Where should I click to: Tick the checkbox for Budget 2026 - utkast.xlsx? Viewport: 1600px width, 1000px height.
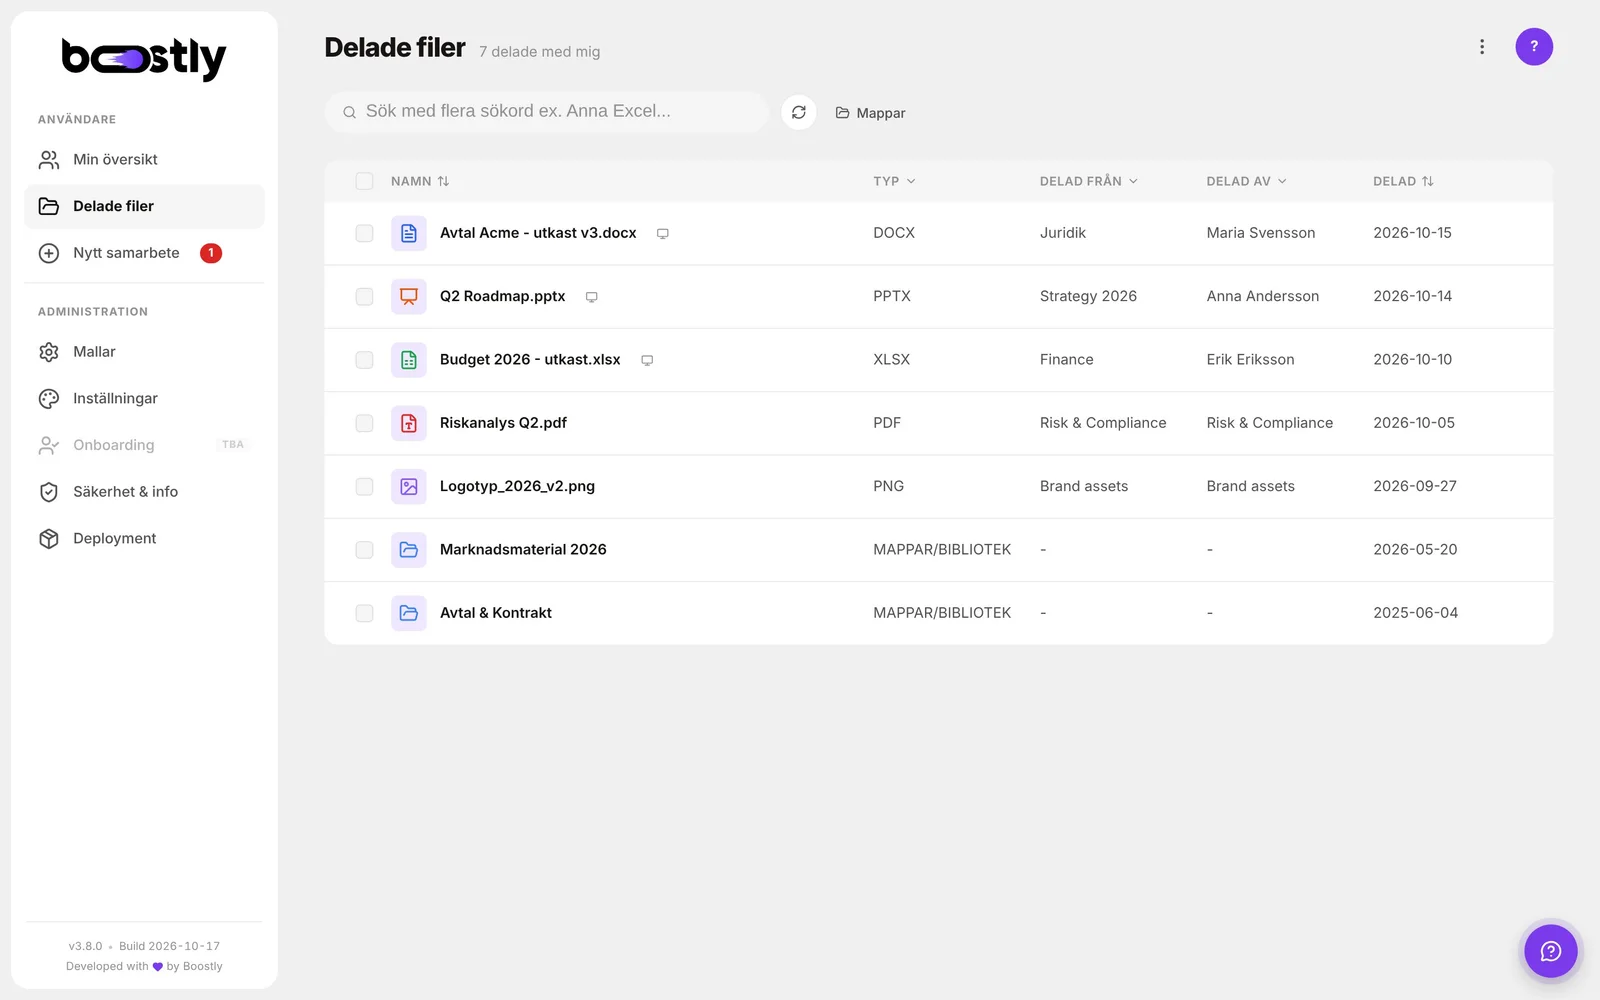tap(364, 360)
